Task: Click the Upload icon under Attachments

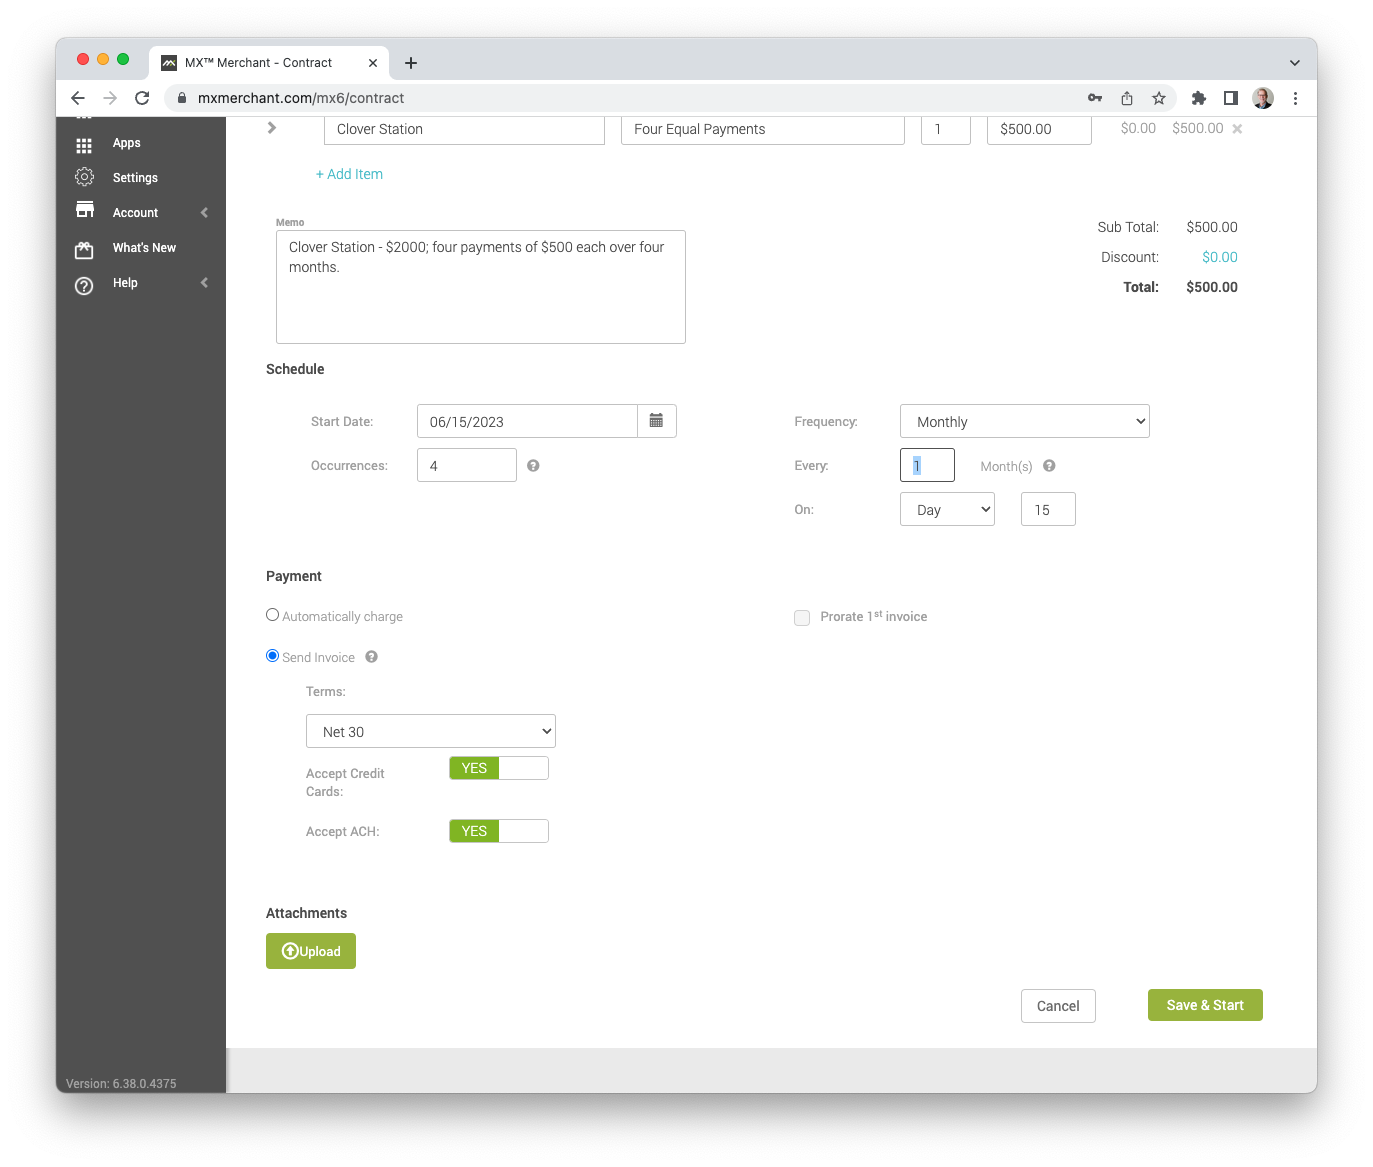Action: (290, 950)
